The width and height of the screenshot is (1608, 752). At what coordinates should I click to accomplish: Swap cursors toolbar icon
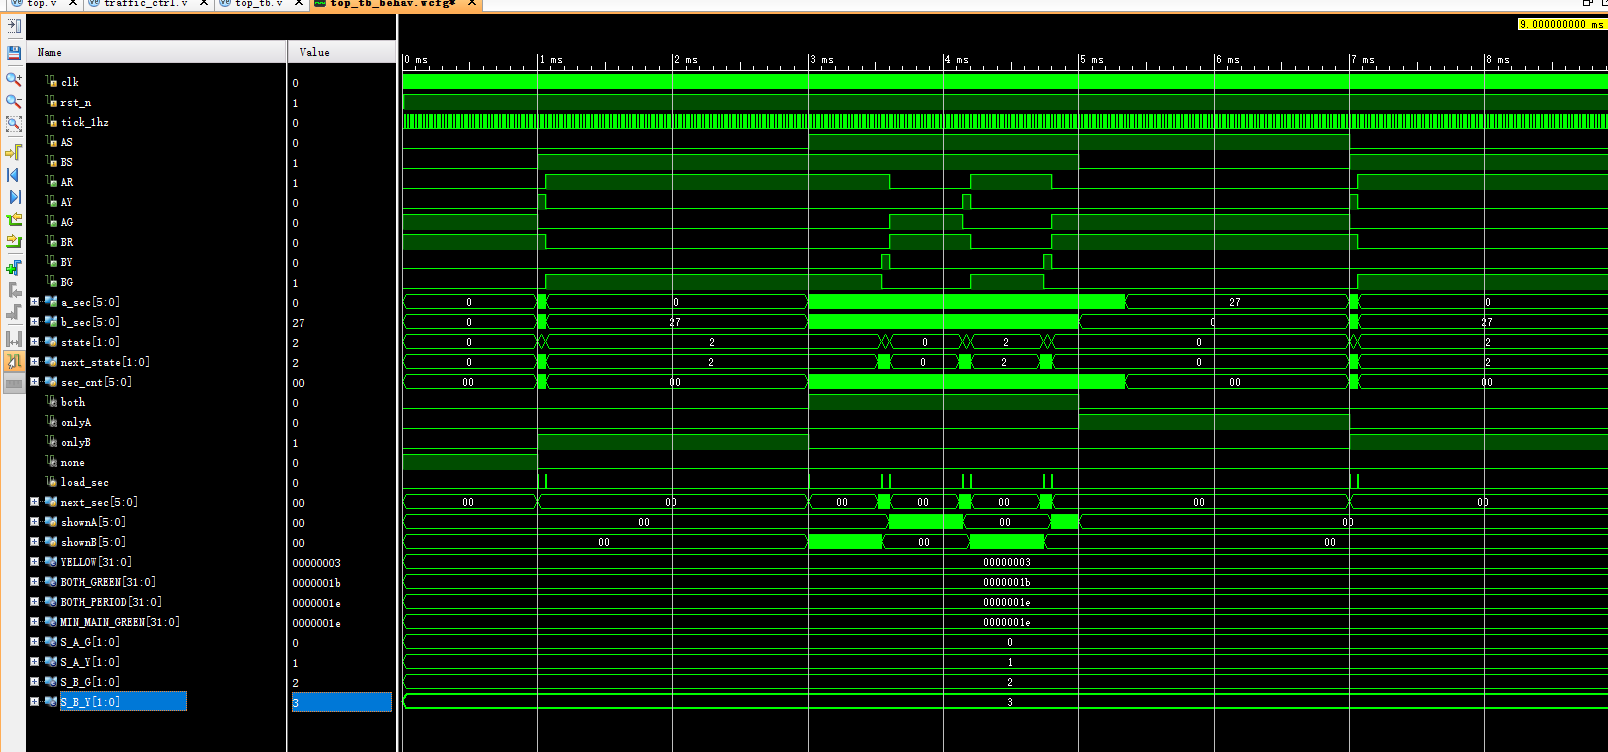14,339
